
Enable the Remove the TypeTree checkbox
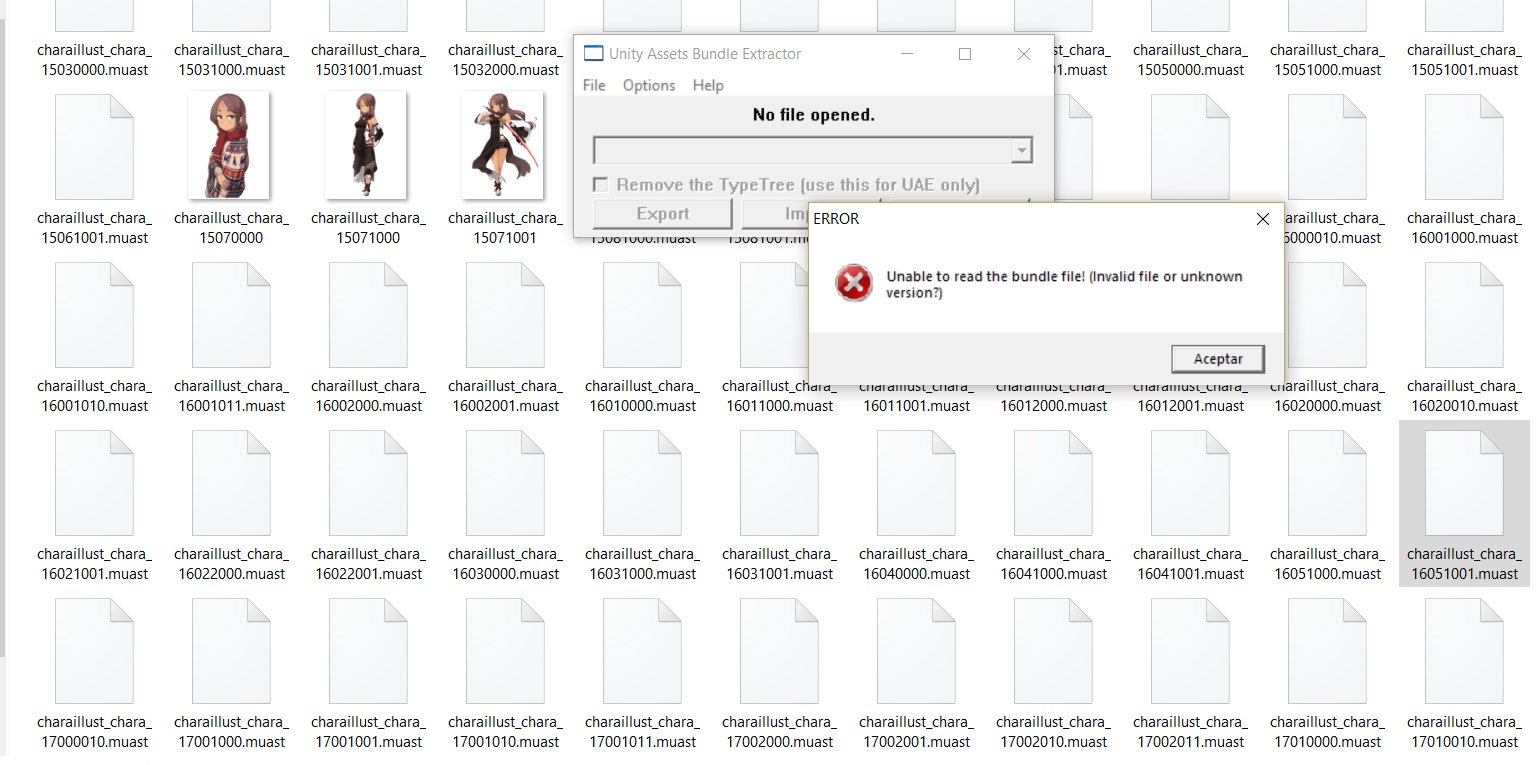601,184
